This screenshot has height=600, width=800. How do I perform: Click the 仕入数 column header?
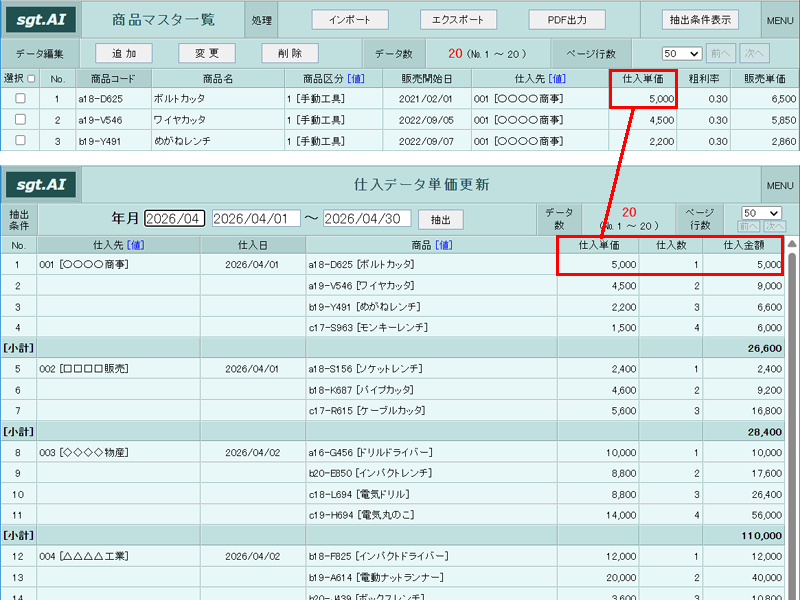(x=671, y=245)
